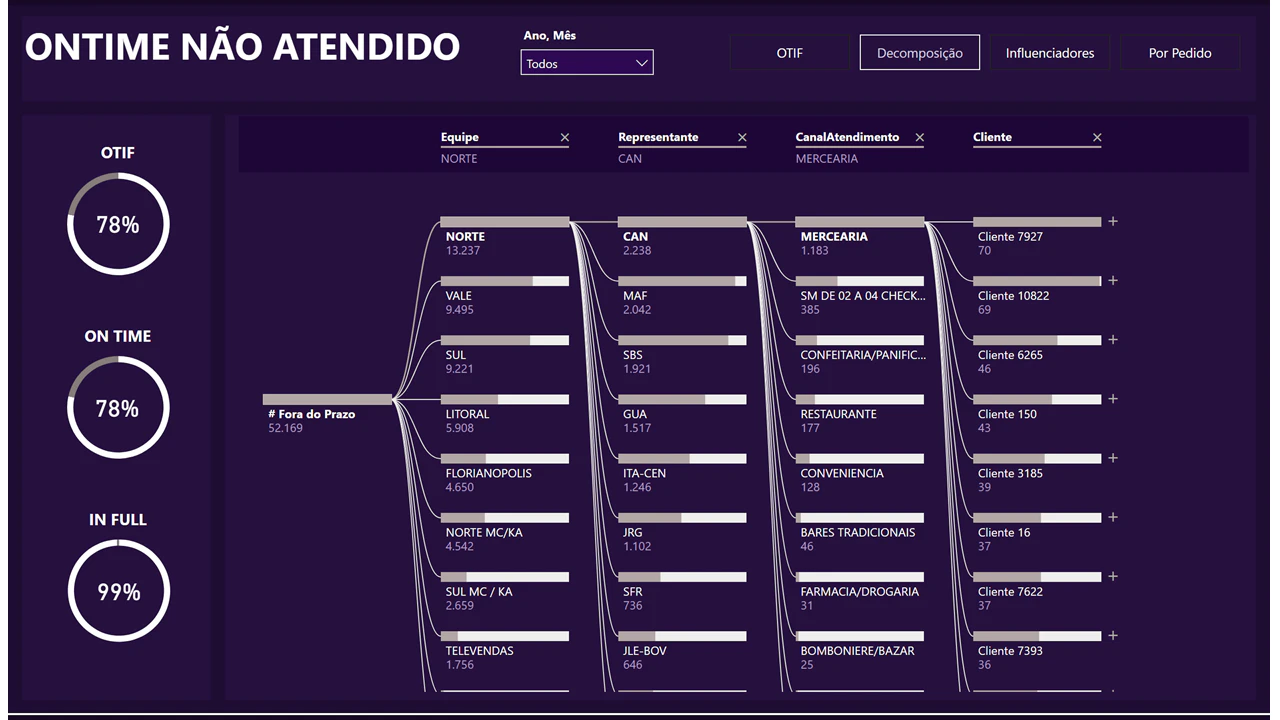Expand Cliente 6265 with the plus icon
Screen dimensions: 1280x720
[x=1113, y=340]
